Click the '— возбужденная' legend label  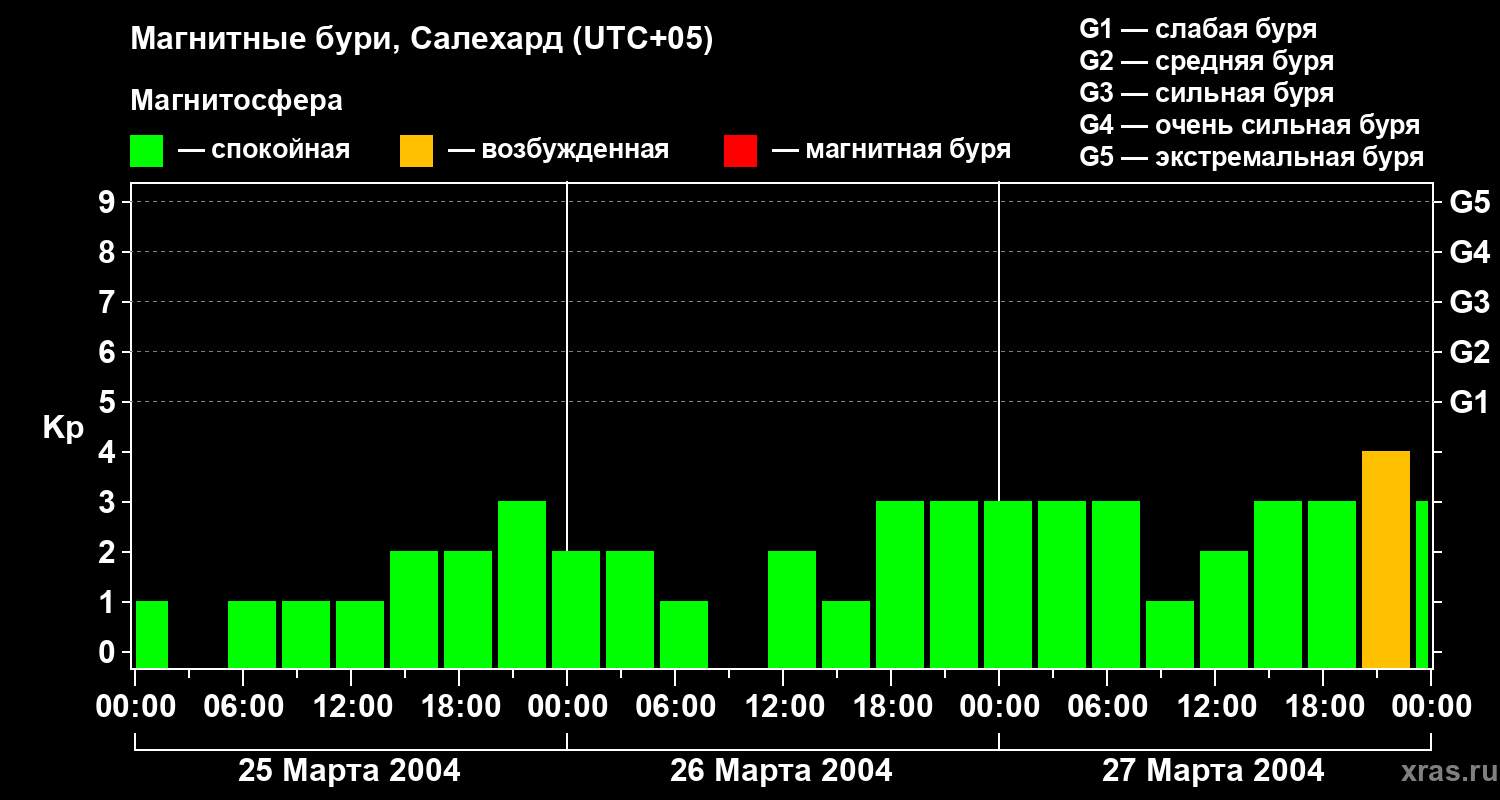tap(558, 150)
